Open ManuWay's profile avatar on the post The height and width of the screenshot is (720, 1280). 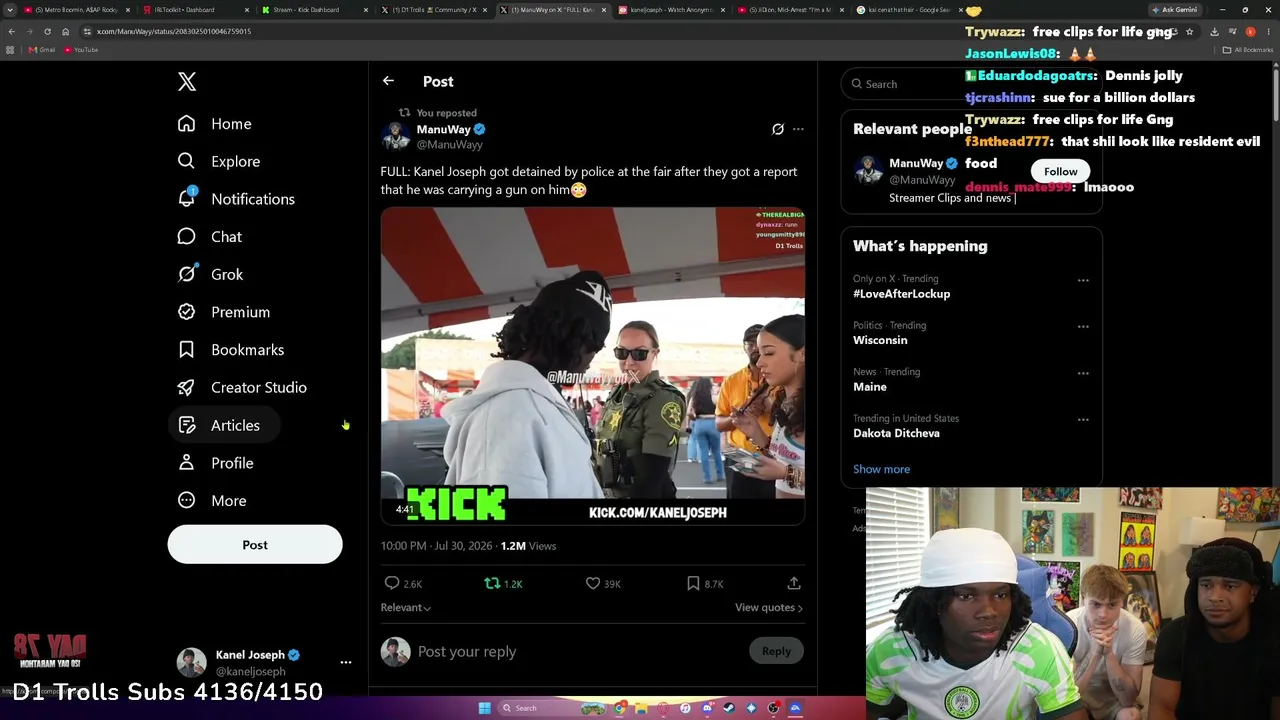396,136
